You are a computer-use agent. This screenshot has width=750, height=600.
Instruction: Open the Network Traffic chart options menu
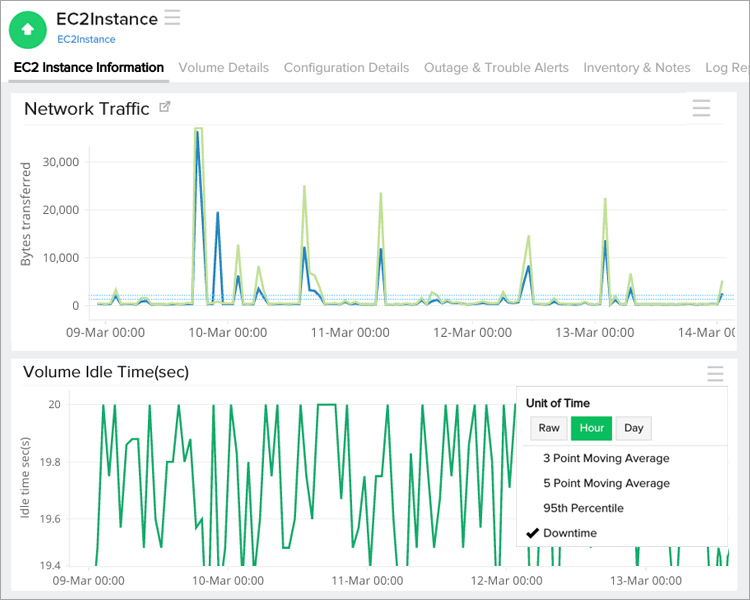click(701, 108)
